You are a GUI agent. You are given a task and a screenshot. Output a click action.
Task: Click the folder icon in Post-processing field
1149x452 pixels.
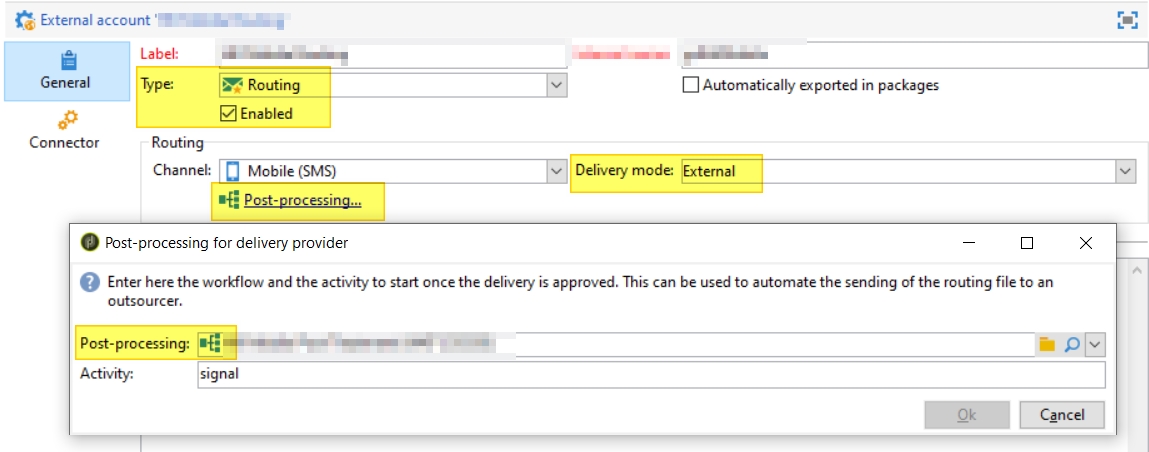click(x=1047, y=344)
